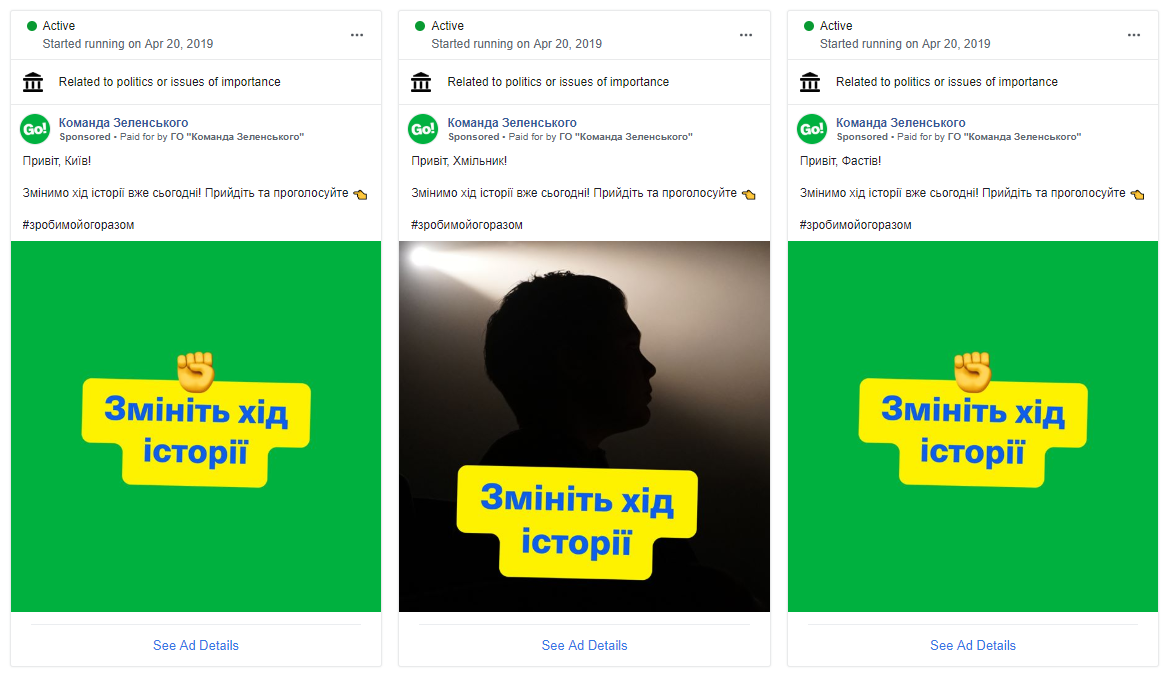
Task: Click Go! page avatar on Фастів ad
Action: (x=812, y=129)
